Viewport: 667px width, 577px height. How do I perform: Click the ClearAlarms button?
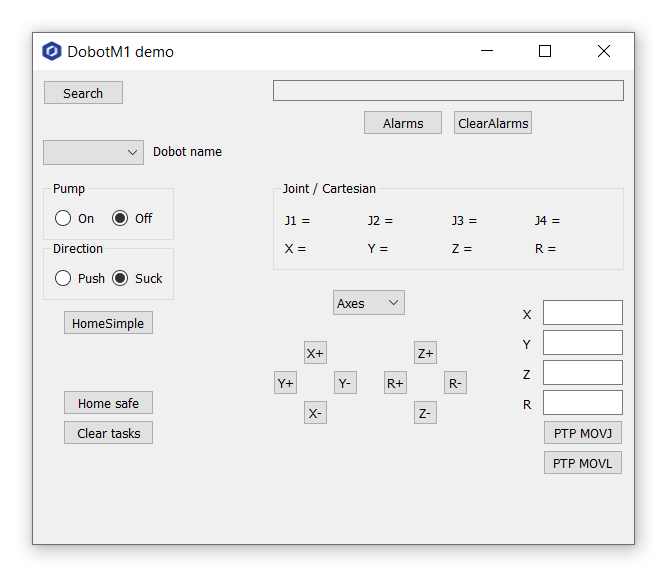[x=493, y=123]
